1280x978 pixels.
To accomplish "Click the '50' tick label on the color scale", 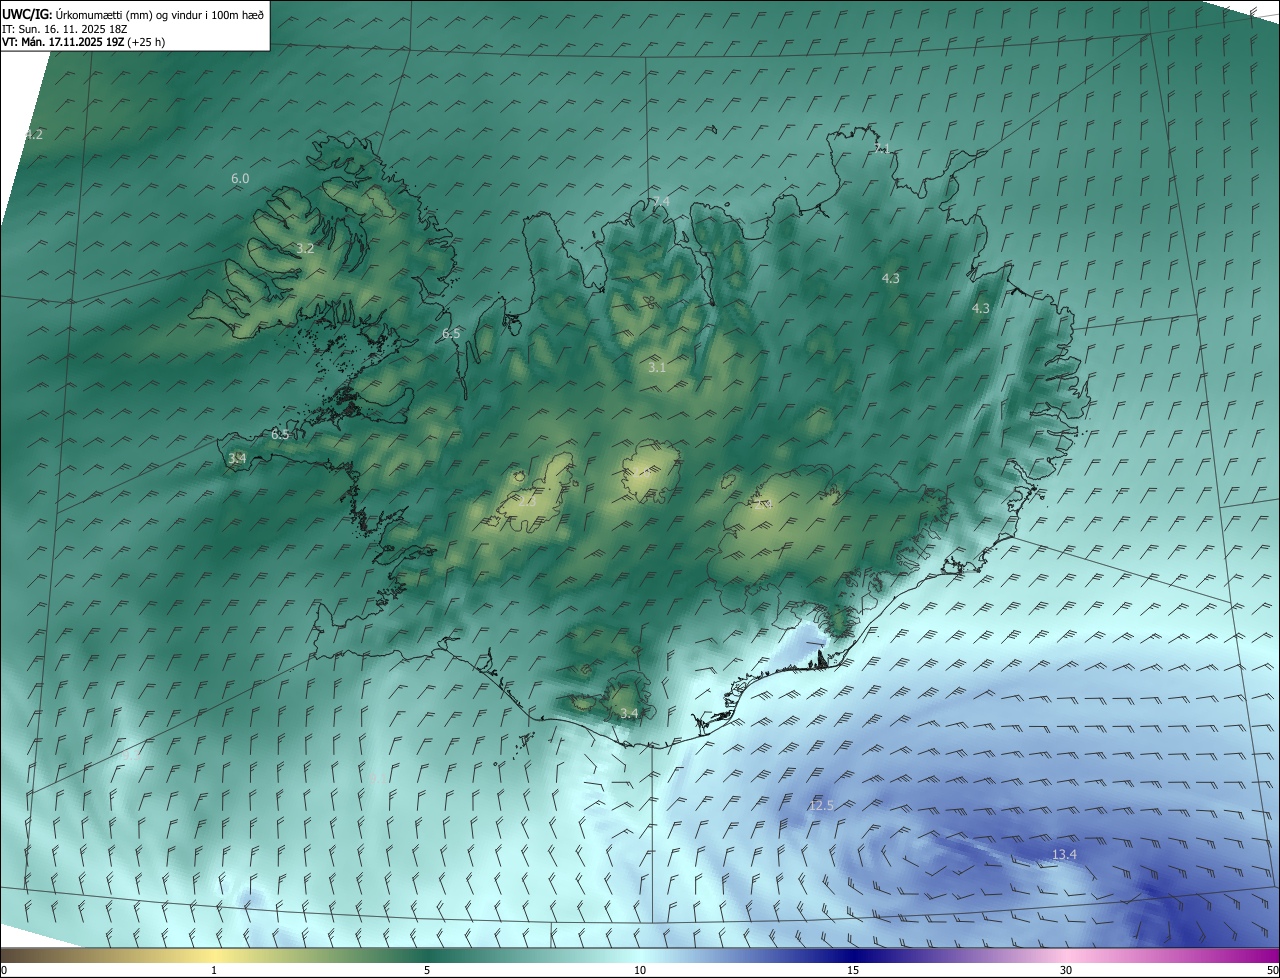I will coord(1271,970).
